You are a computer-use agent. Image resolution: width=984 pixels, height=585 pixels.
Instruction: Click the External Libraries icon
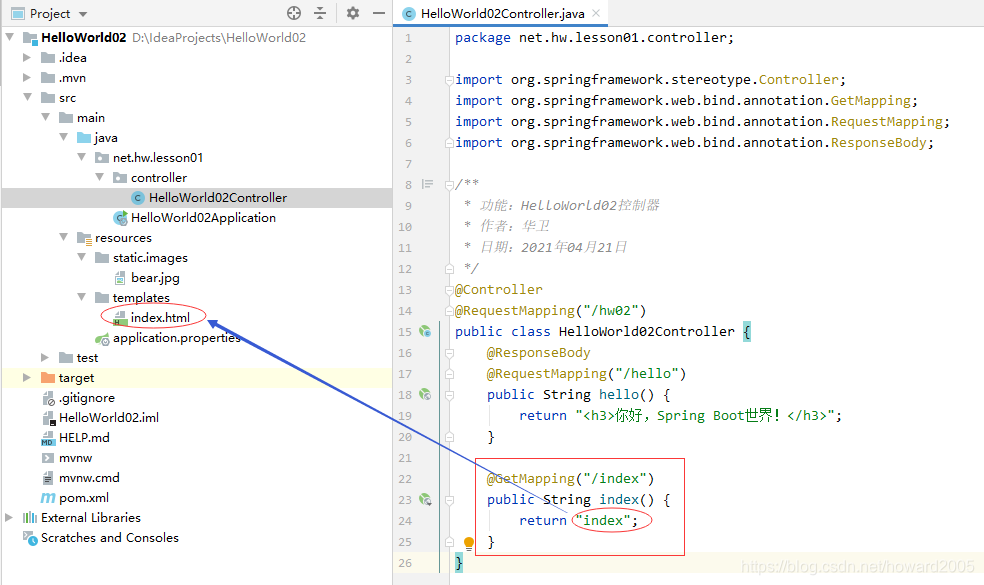30,518
